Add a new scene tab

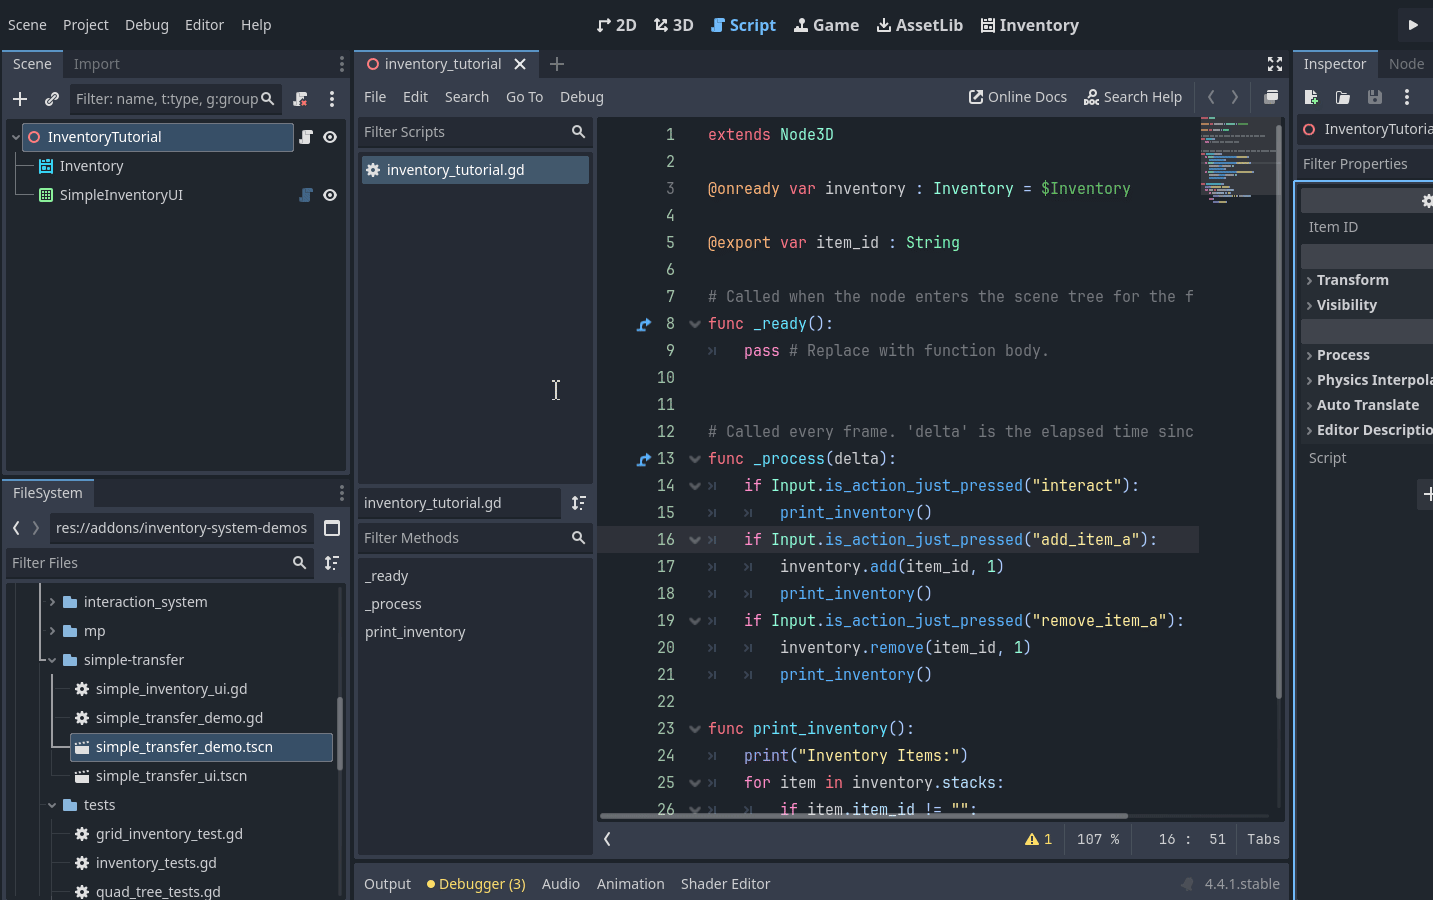click(x=557, y=64)
